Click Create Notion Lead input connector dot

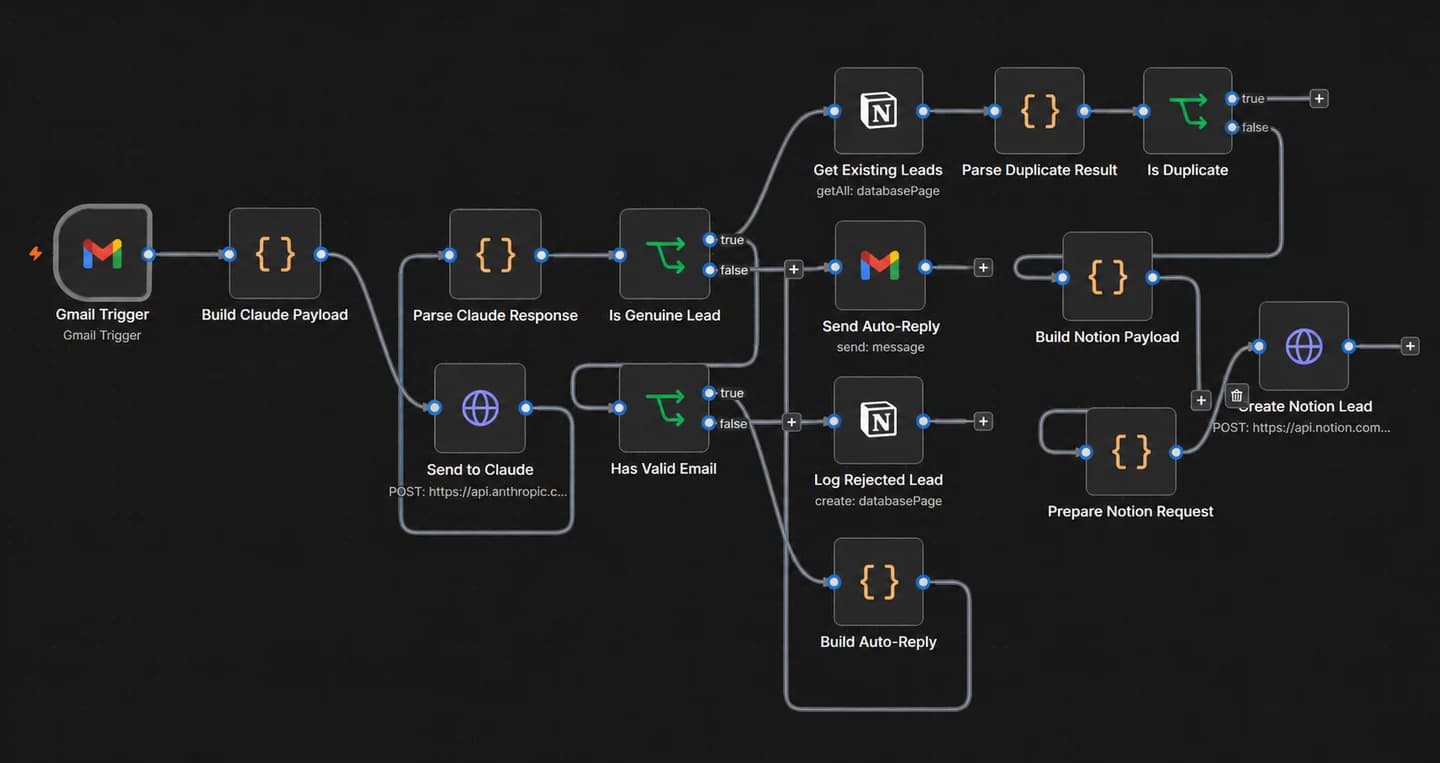pyautogui.click(x=1259, y=346)
